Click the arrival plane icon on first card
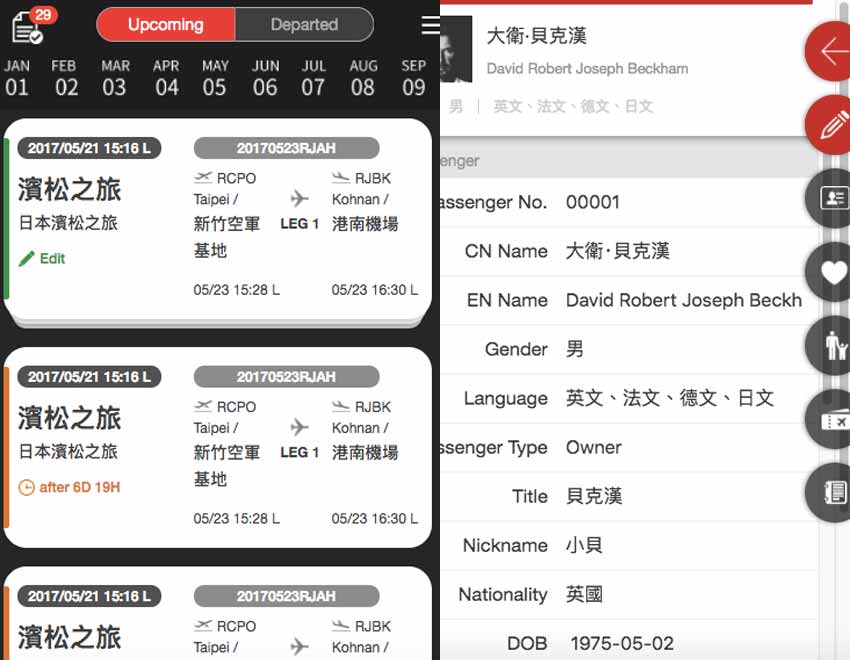850x660 pixels. point(341,177)
